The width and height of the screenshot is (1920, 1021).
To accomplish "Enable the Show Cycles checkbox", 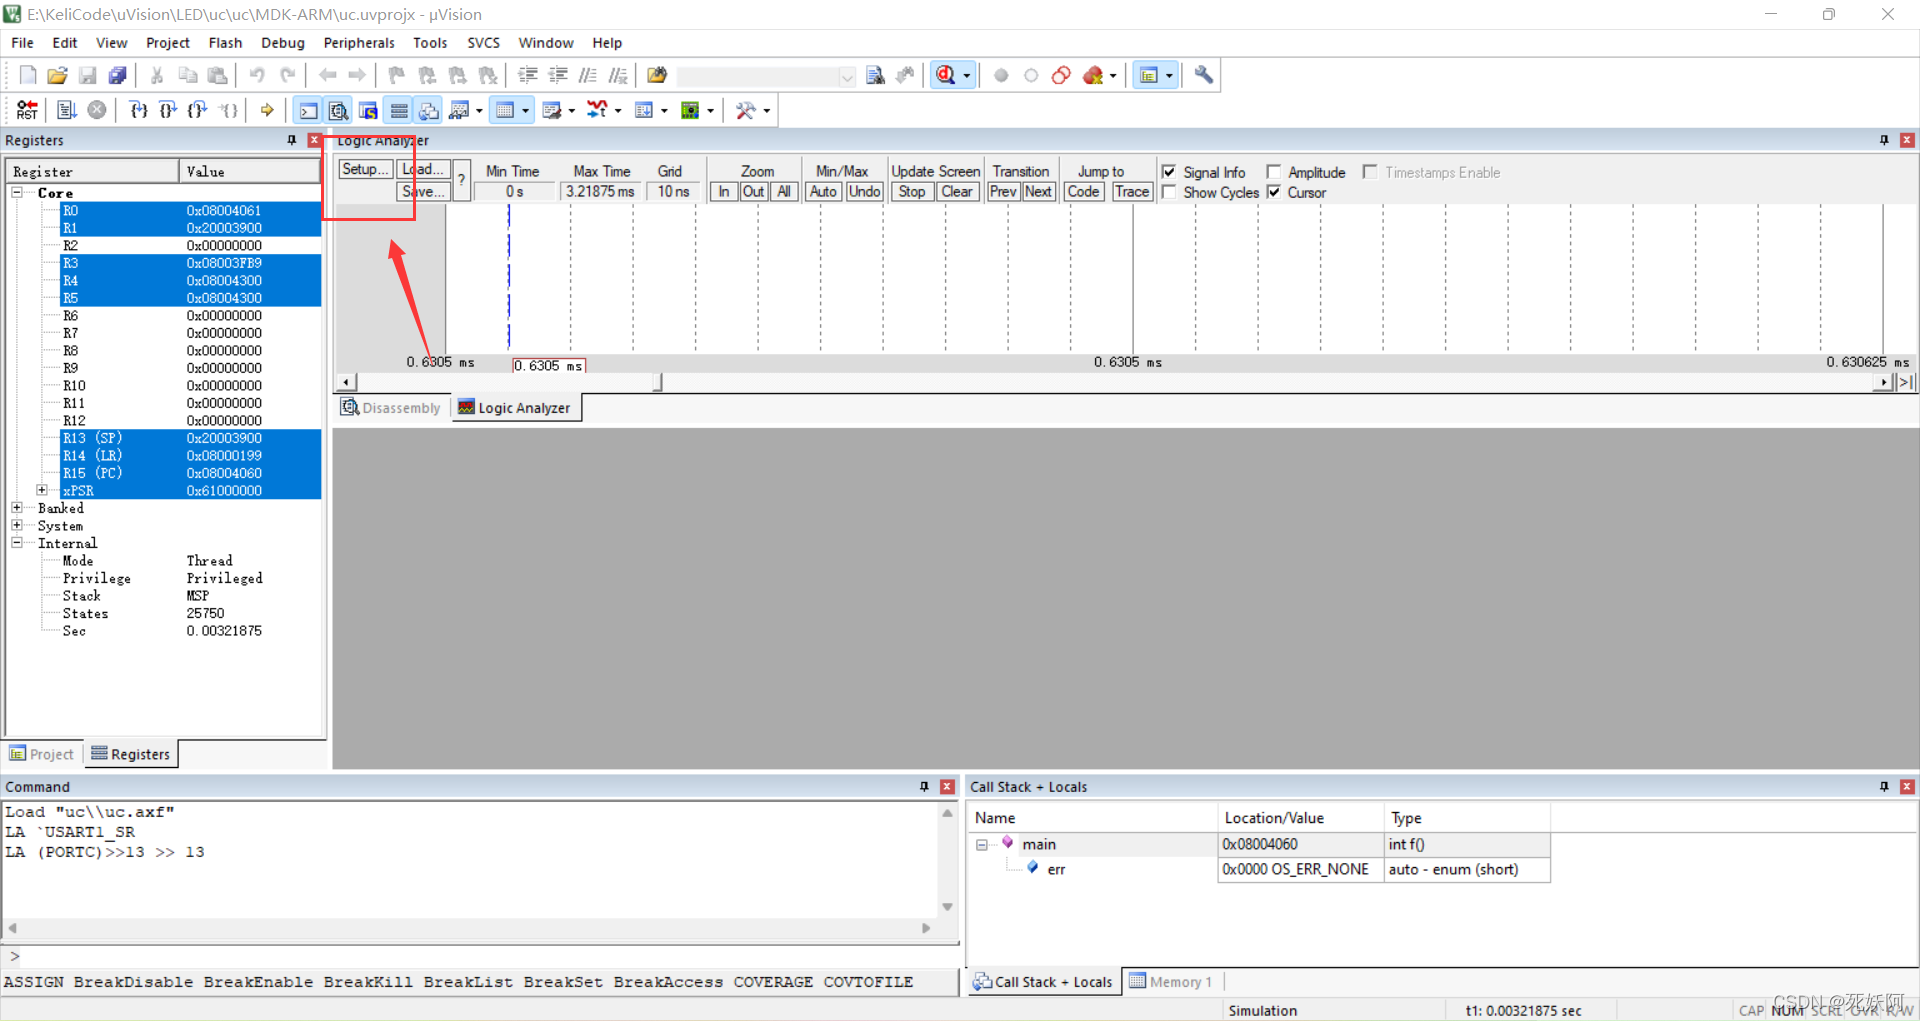I will [x=1169, y=192].
